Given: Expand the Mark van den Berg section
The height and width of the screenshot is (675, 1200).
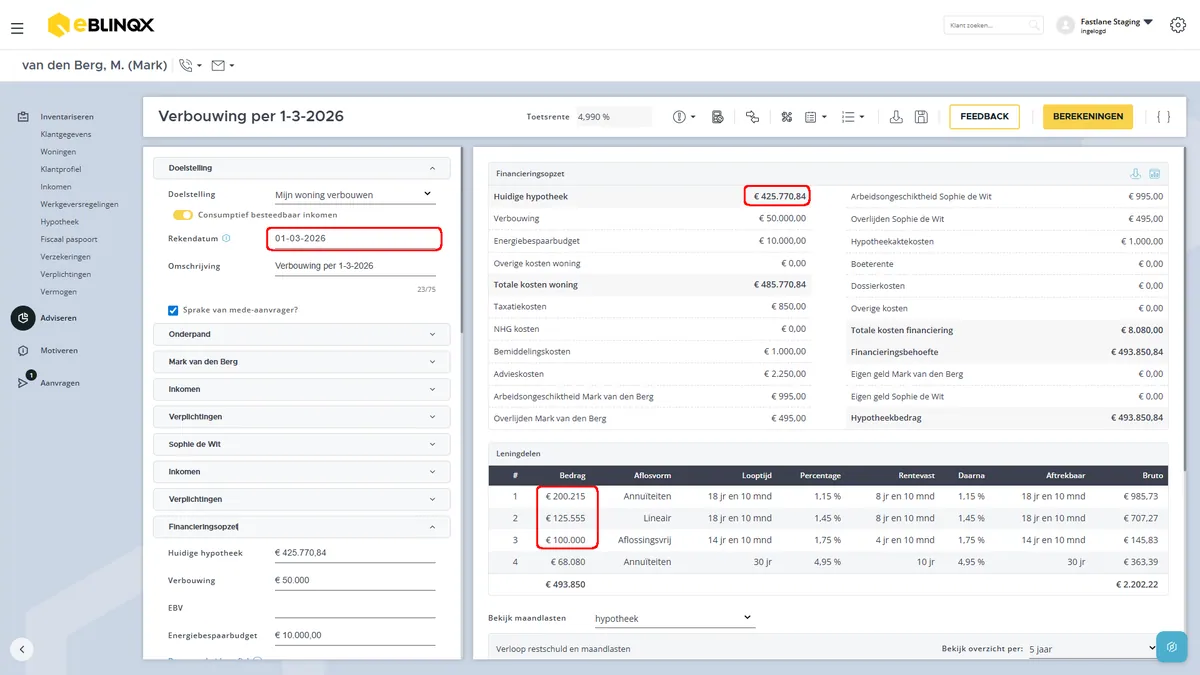Looking at the screenshot, I should [x=301, y=361].
